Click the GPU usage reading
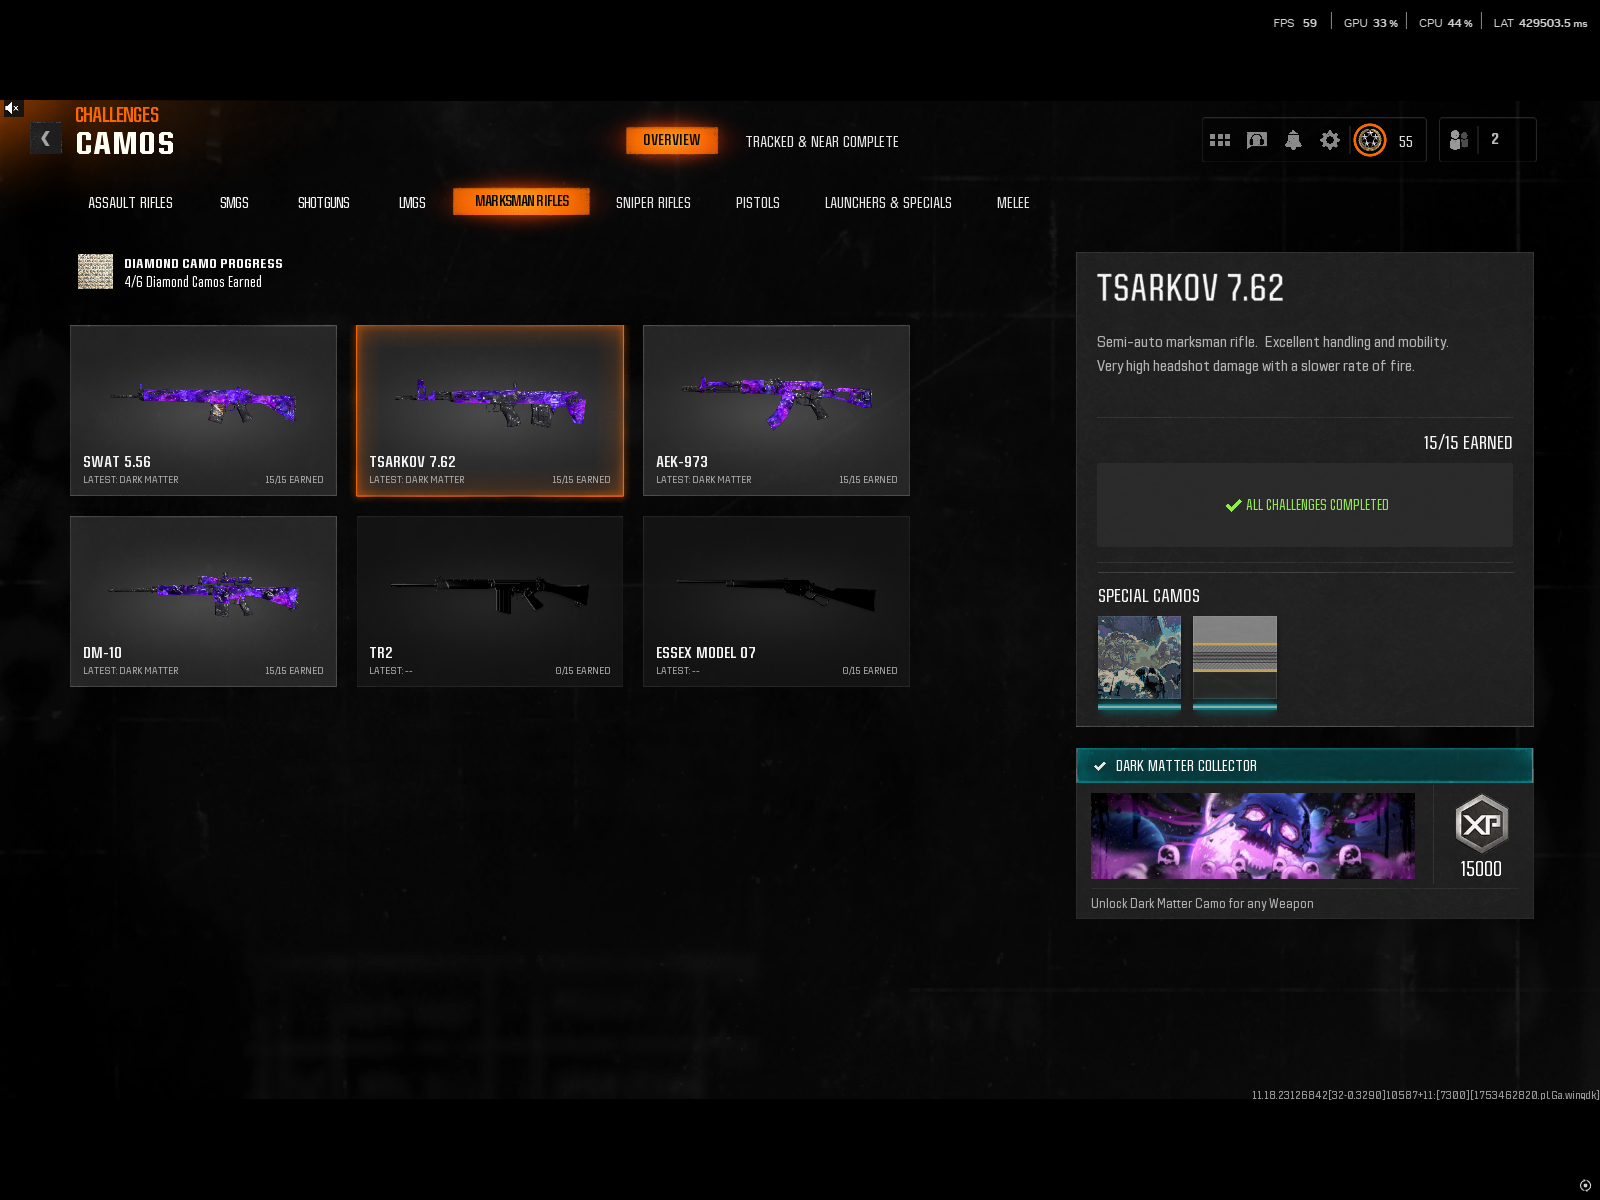The height and width of the screenshot is (1200, 1600). pos(1371,23)
